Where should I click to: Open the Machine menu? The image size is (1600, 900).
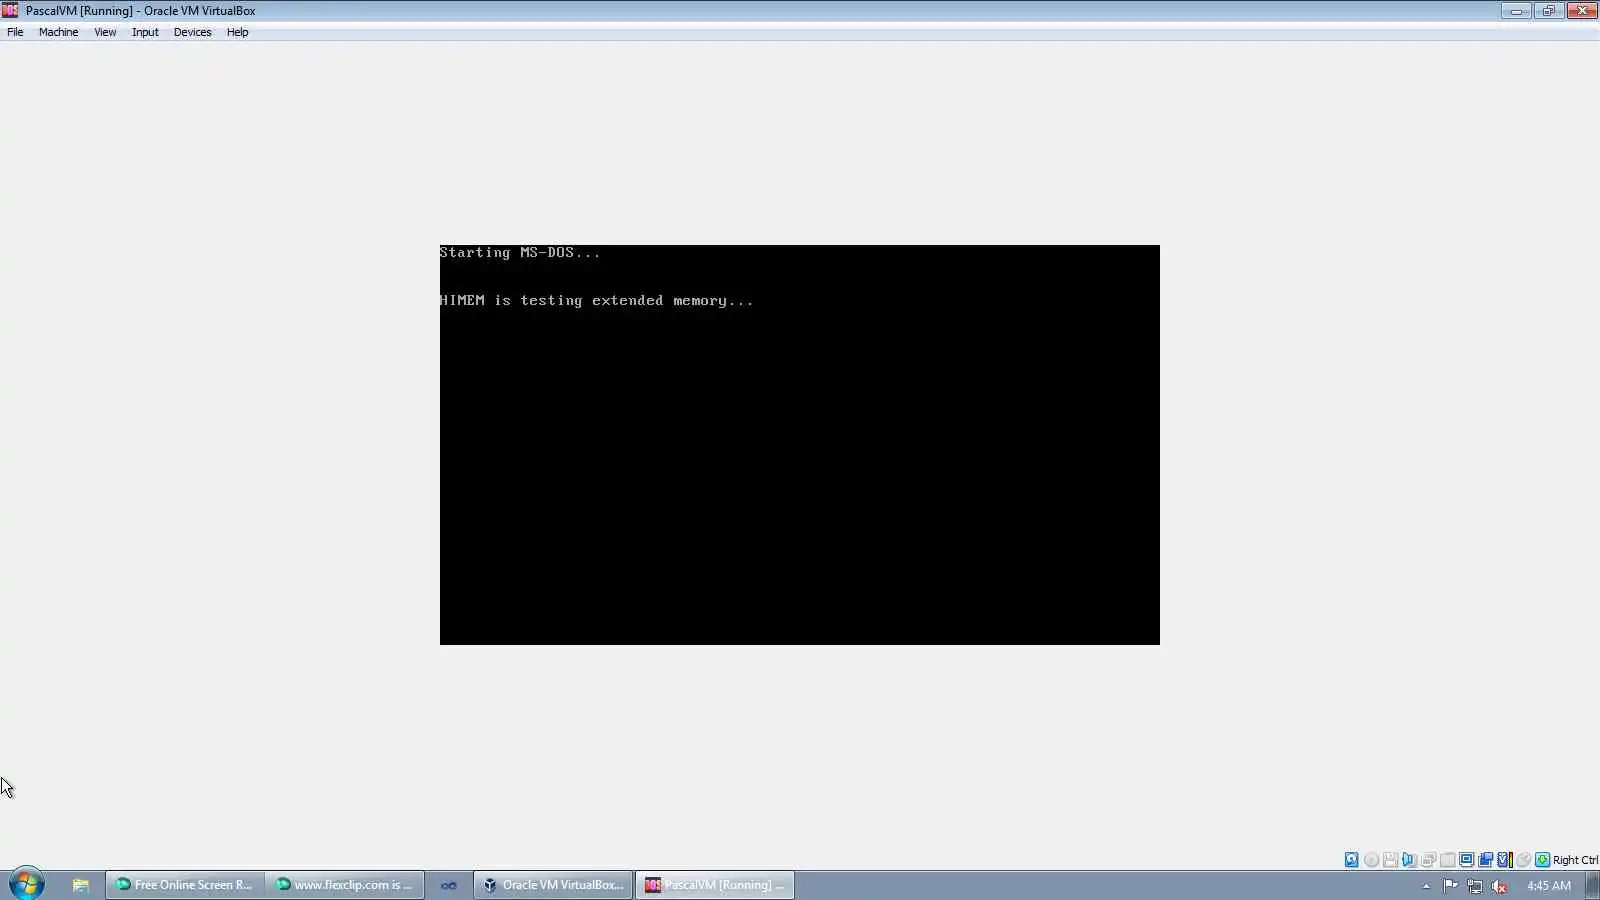pyautogui.click(x=58, y=32)
